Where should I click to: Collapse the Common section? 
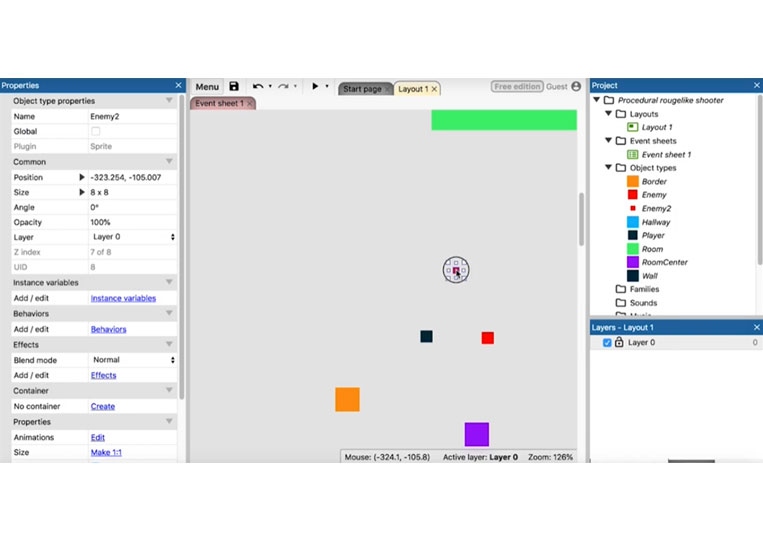click(169, 162)
